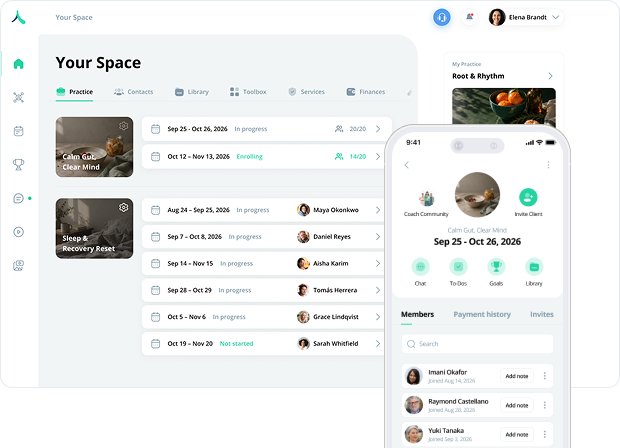This screenshot has height=448, width=620.
Task: Click the edit pencil icon after Finances
Action: coord(410,92)
